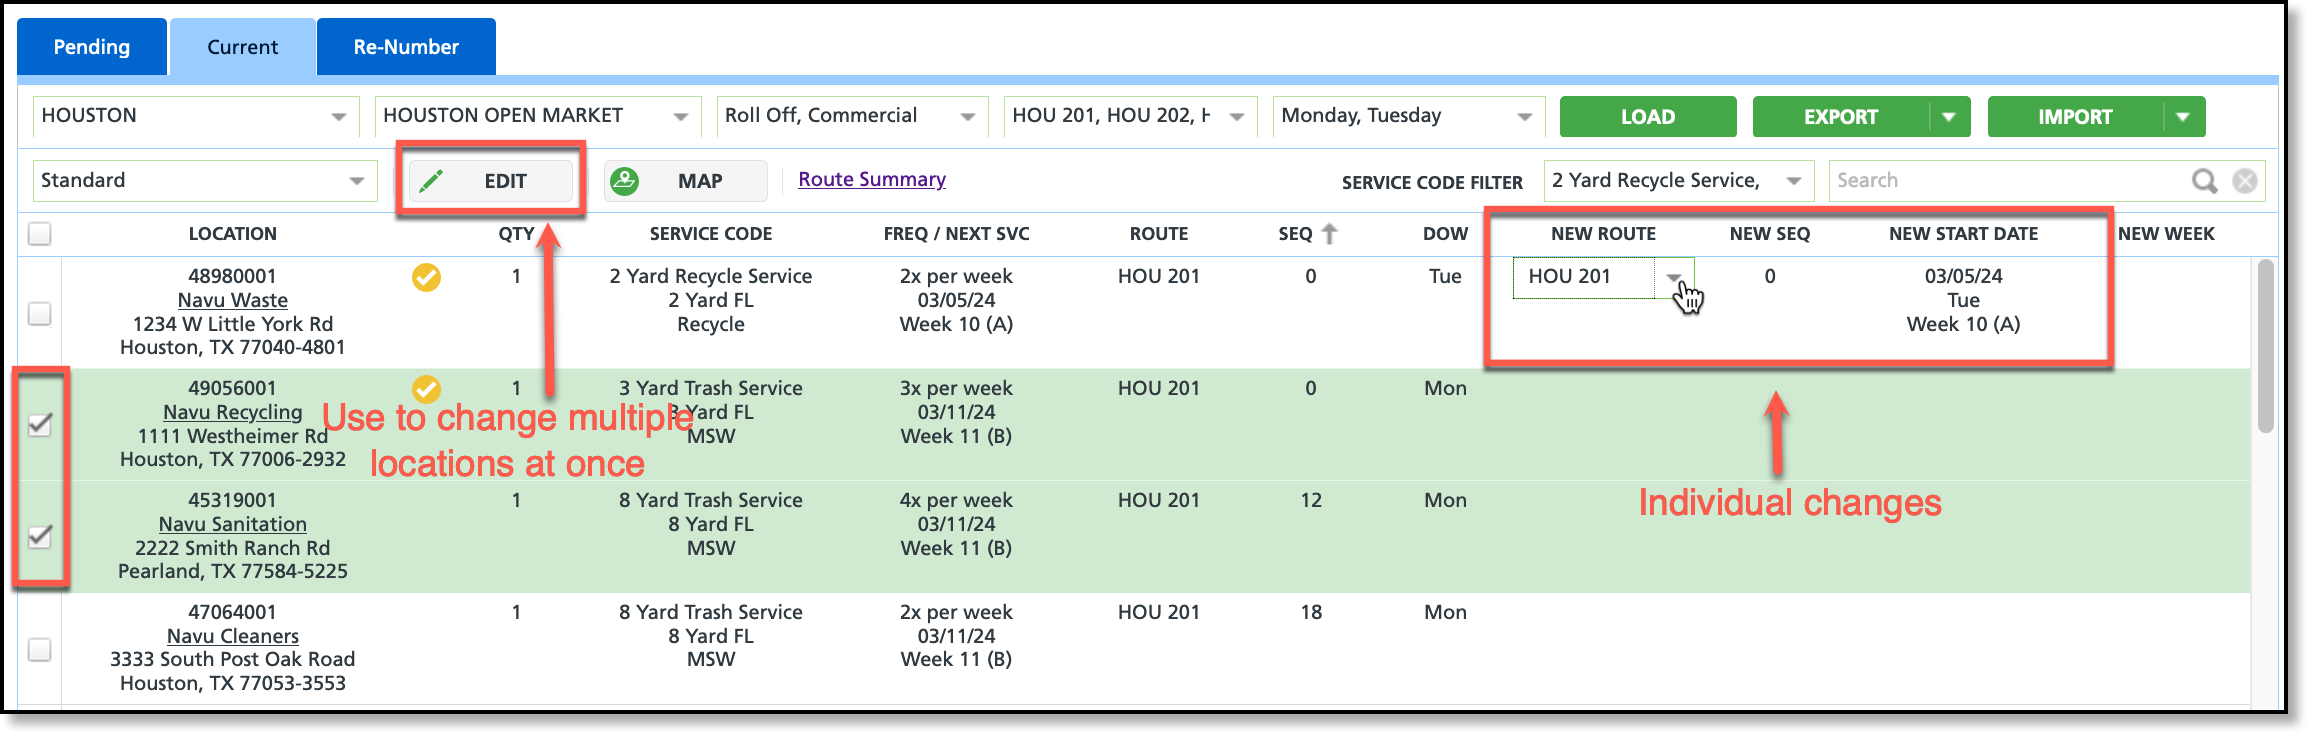Uncheck the Navu Recycling row checkbox

point(40,425)
